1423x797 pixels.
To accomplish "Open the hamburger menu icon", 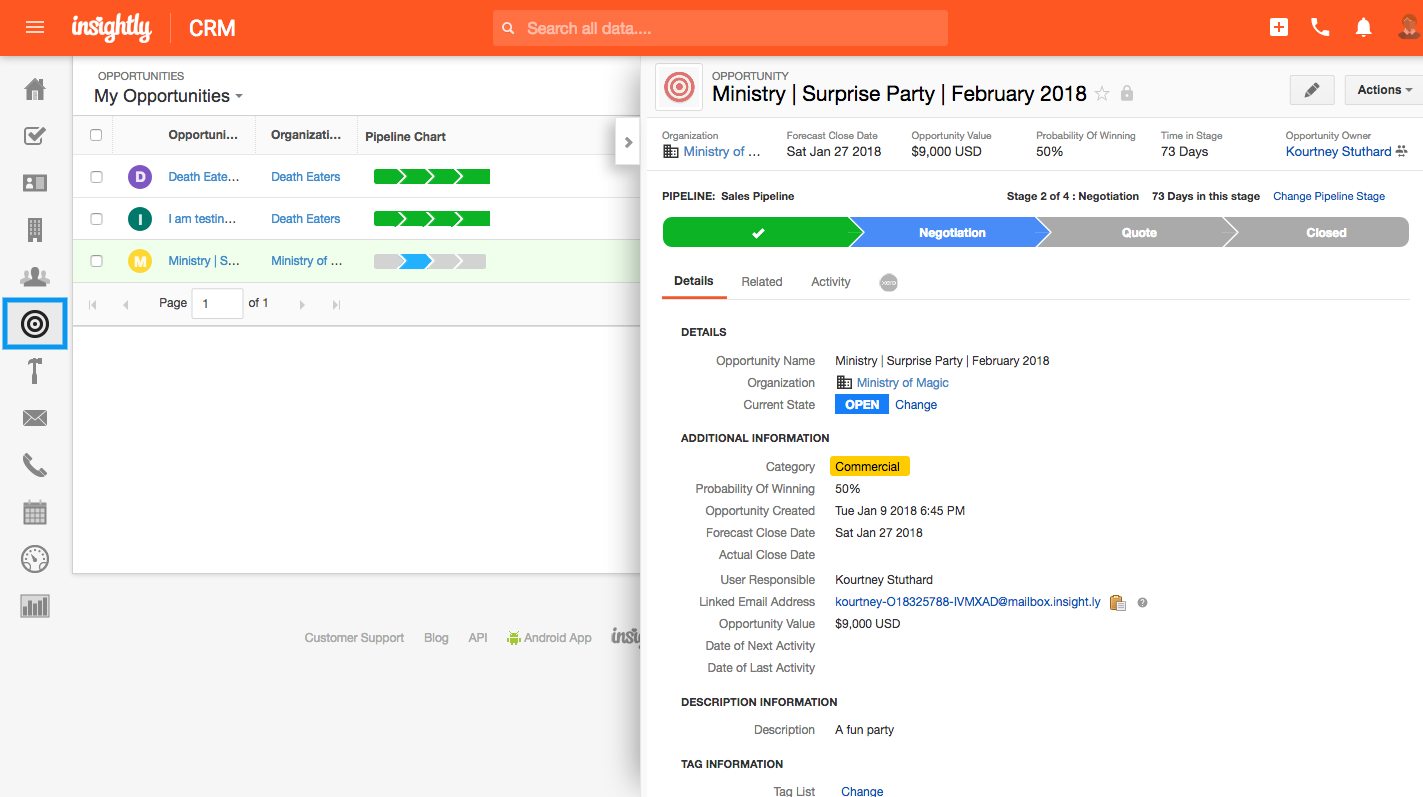I will pyautogui.click(x=35, y=28).
